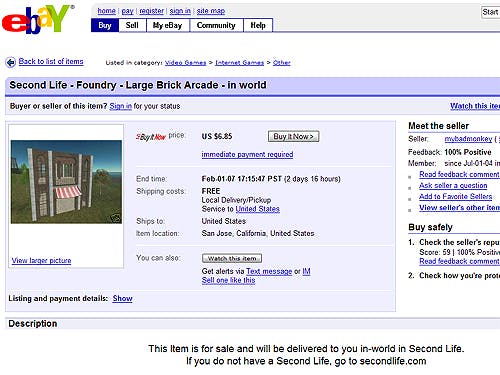Click the Buy safely heading
This screenshot has height=375, width=500.
[430, 227]
